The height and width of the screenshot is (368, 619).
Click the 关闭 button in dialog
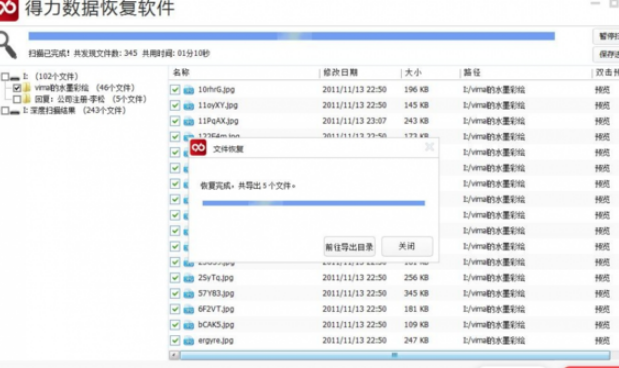coord(407,246)
